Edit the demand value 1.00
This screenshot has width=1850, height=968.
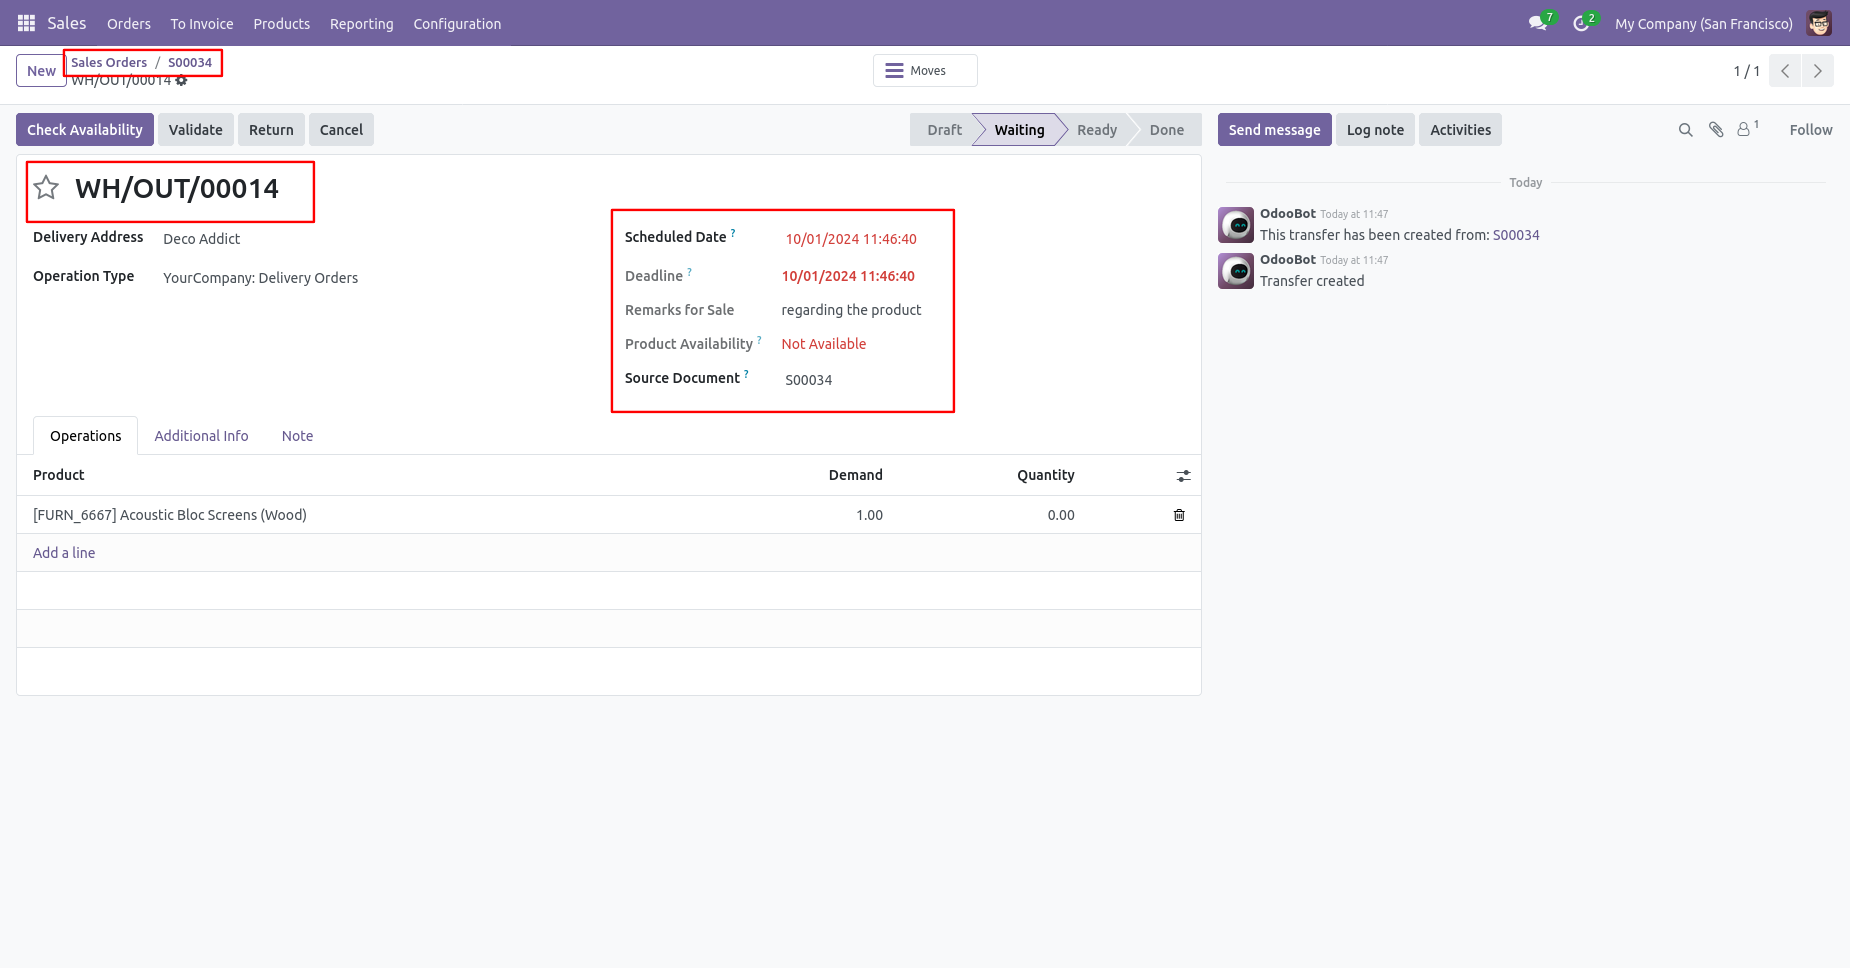869,515
